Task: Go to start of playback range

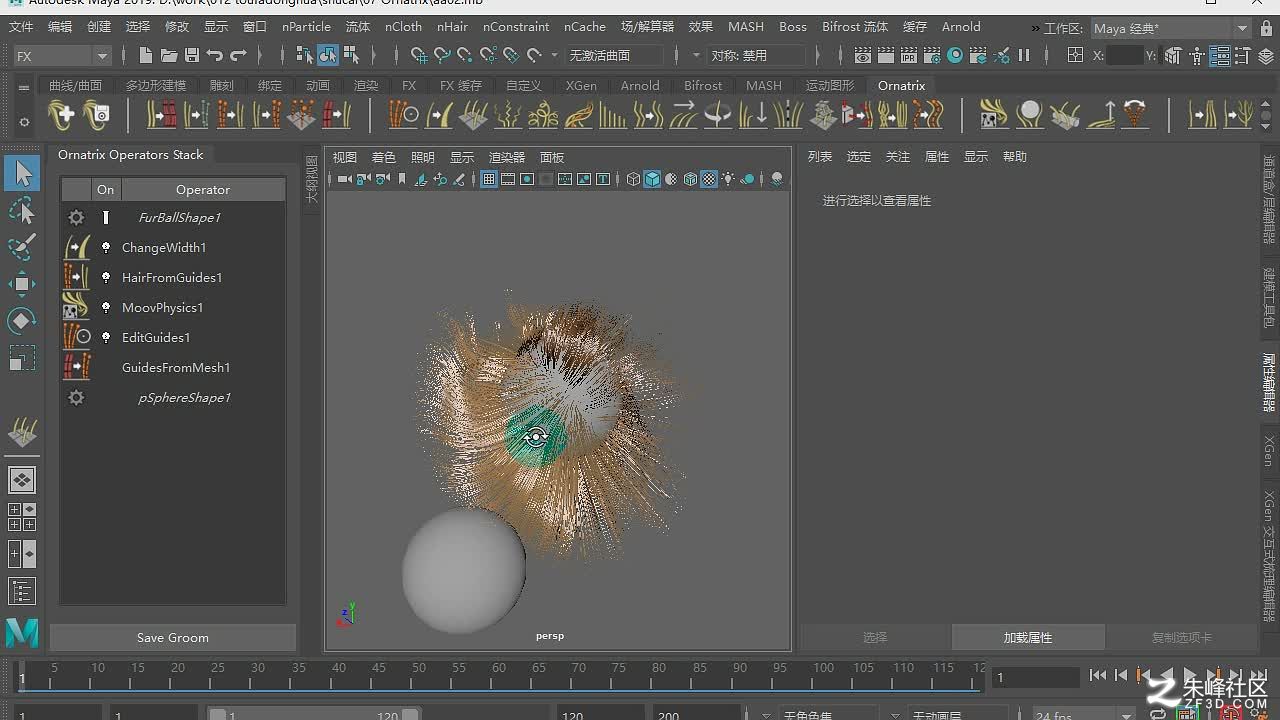Action: [x=1098, y=677]
